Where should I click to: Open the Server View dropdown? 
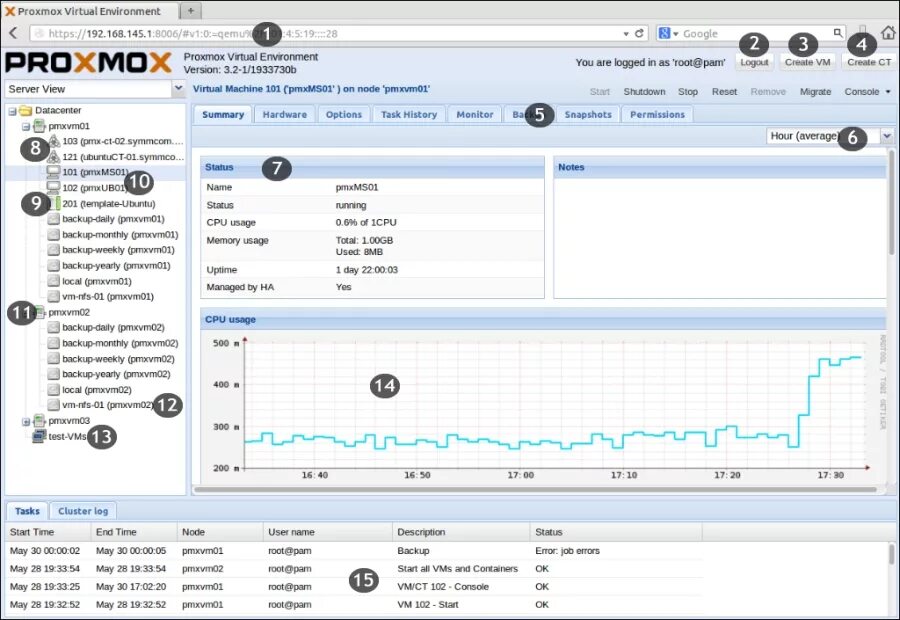(x=179, y=88)
